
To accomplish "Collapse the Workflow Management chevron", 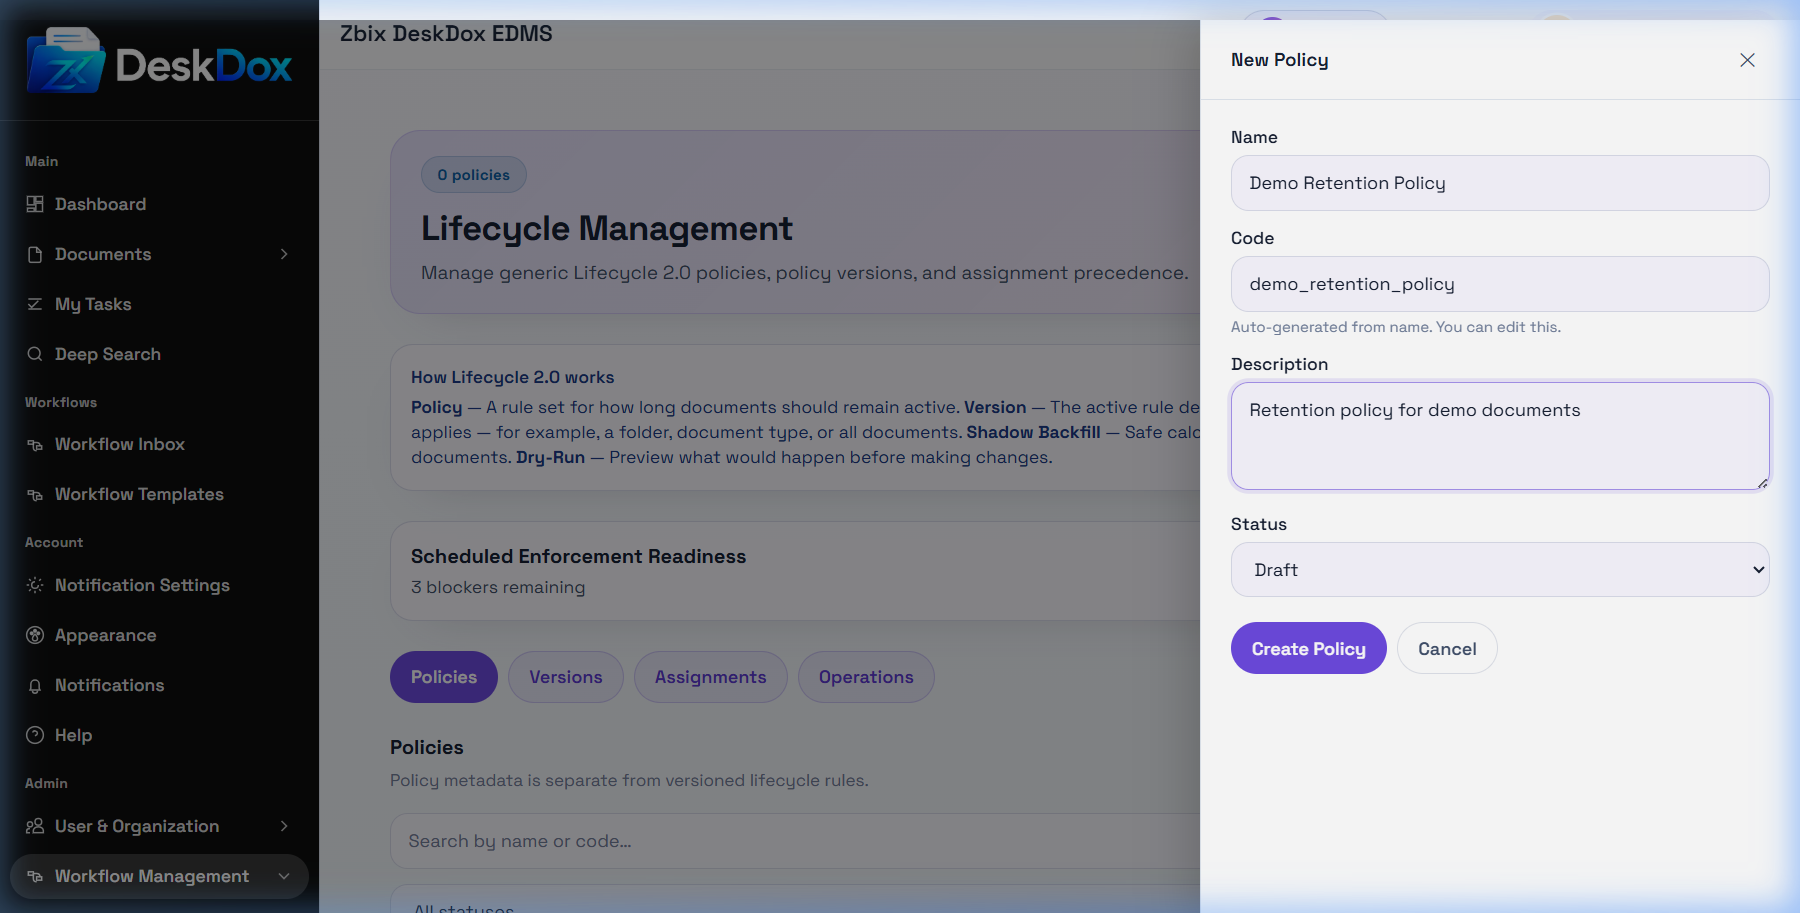I will [284, 876].
